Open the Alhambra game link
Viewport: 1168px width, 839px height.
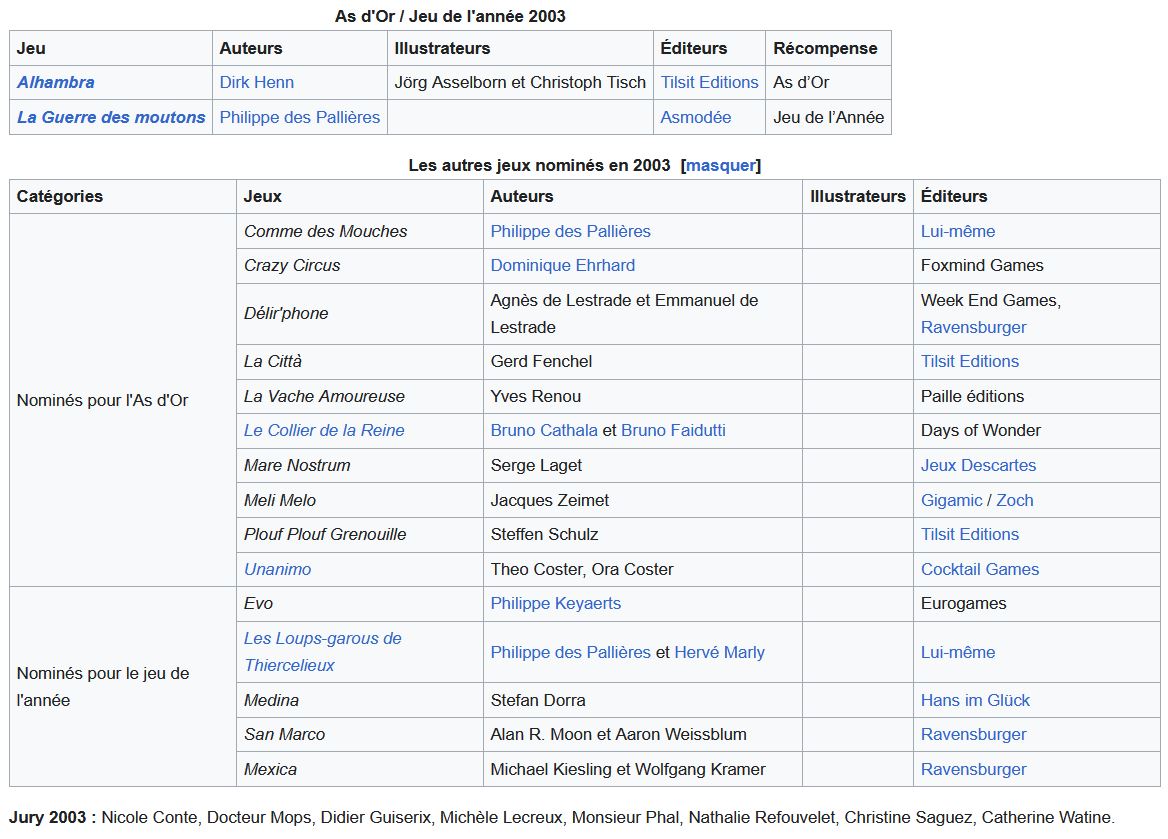[56, 83]
